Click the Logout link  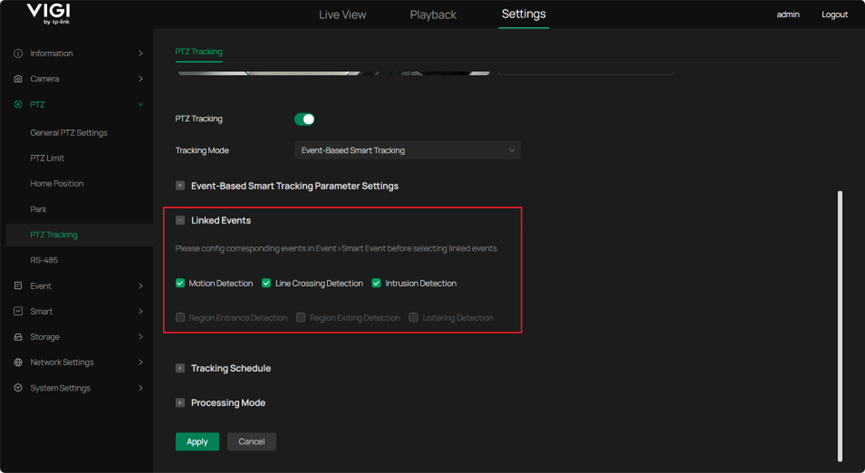pyautogui.click(x=834, y=14)
